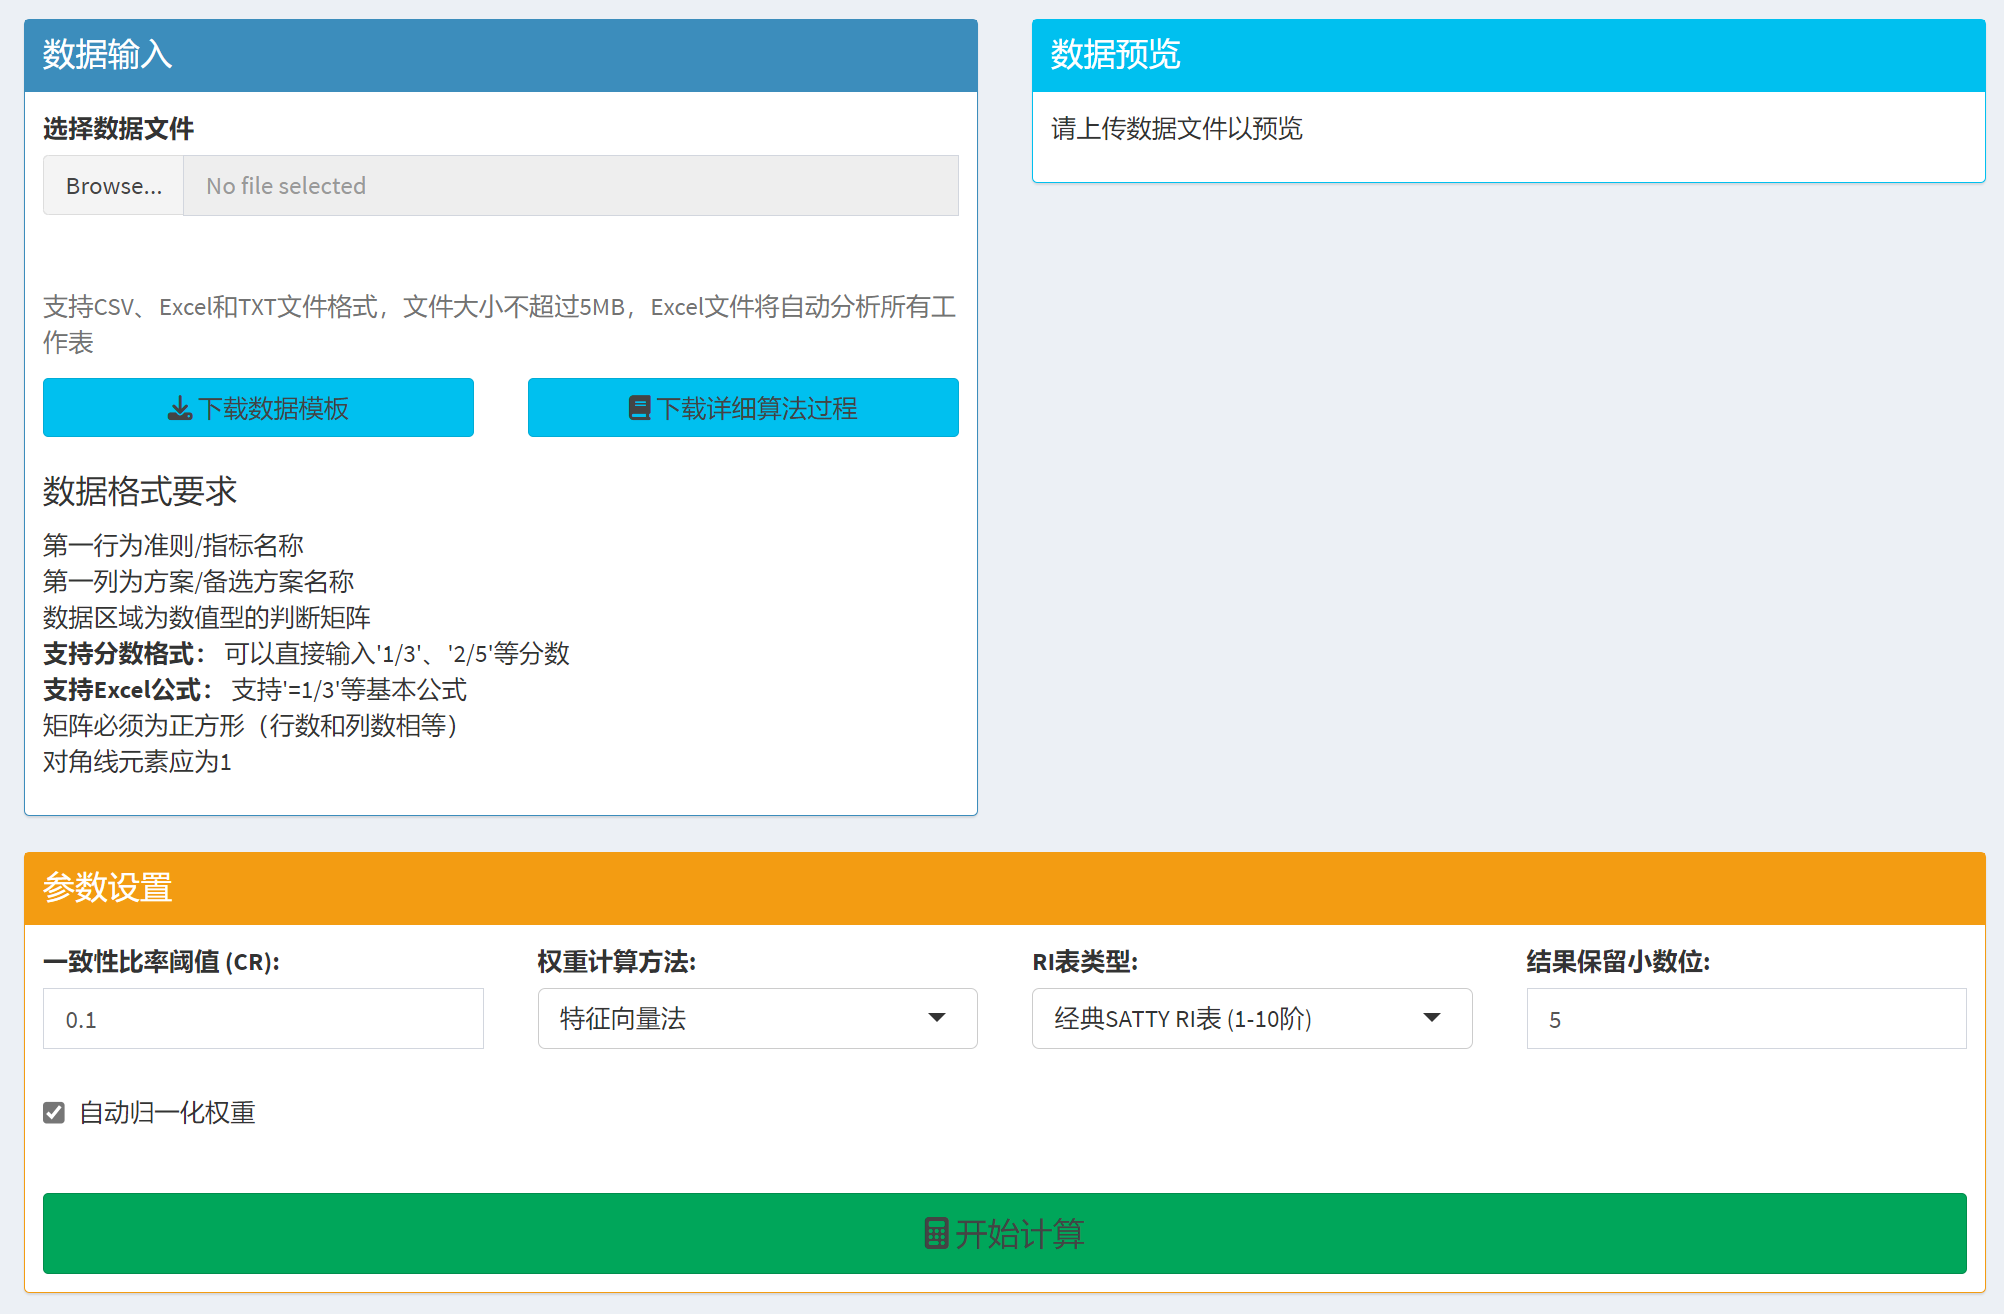
Task: Click the Browse... file button
Action: coord(113,186)
